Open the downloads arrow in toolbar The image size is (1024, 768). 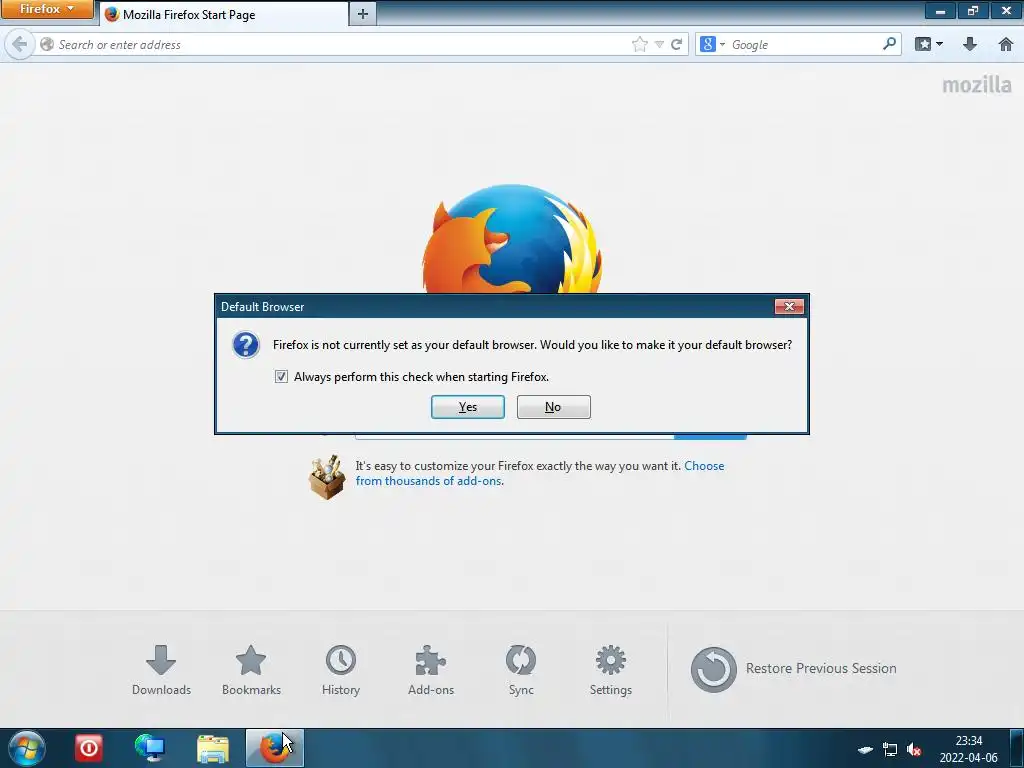click(x=970, y=44)
